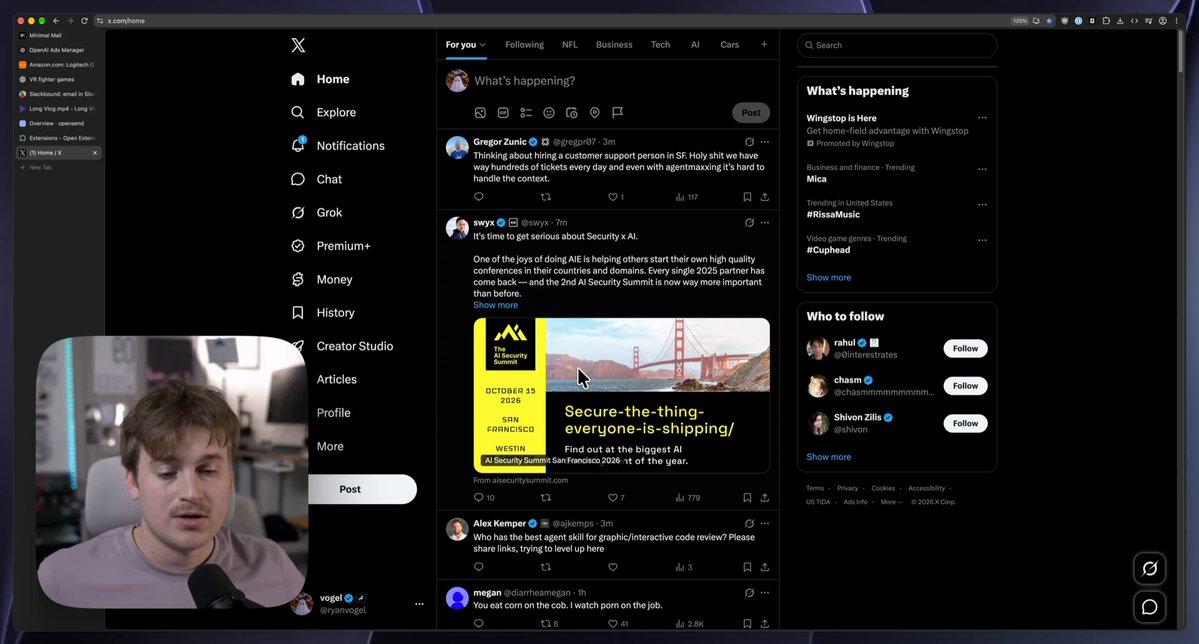Image resolution: width=1199 pixels, height=644 pixels.
Task: View analytics on the swyx post
Action: tap(687, 497)
